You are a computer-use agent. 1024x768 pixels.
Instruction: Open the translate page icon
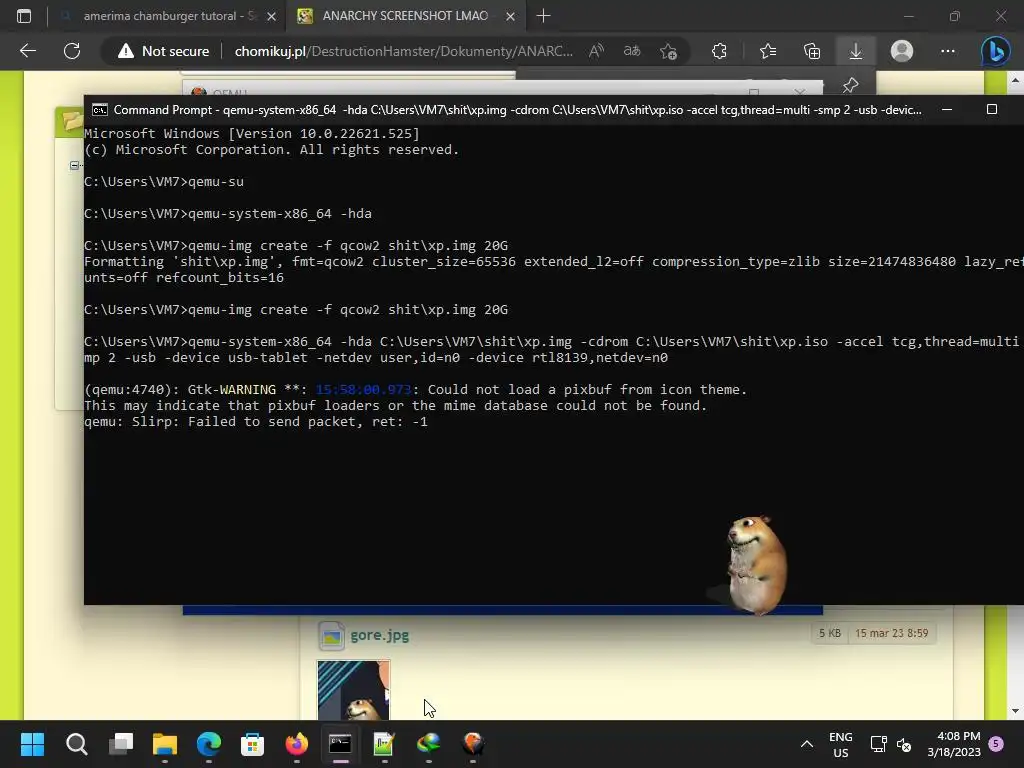[632, 51]
